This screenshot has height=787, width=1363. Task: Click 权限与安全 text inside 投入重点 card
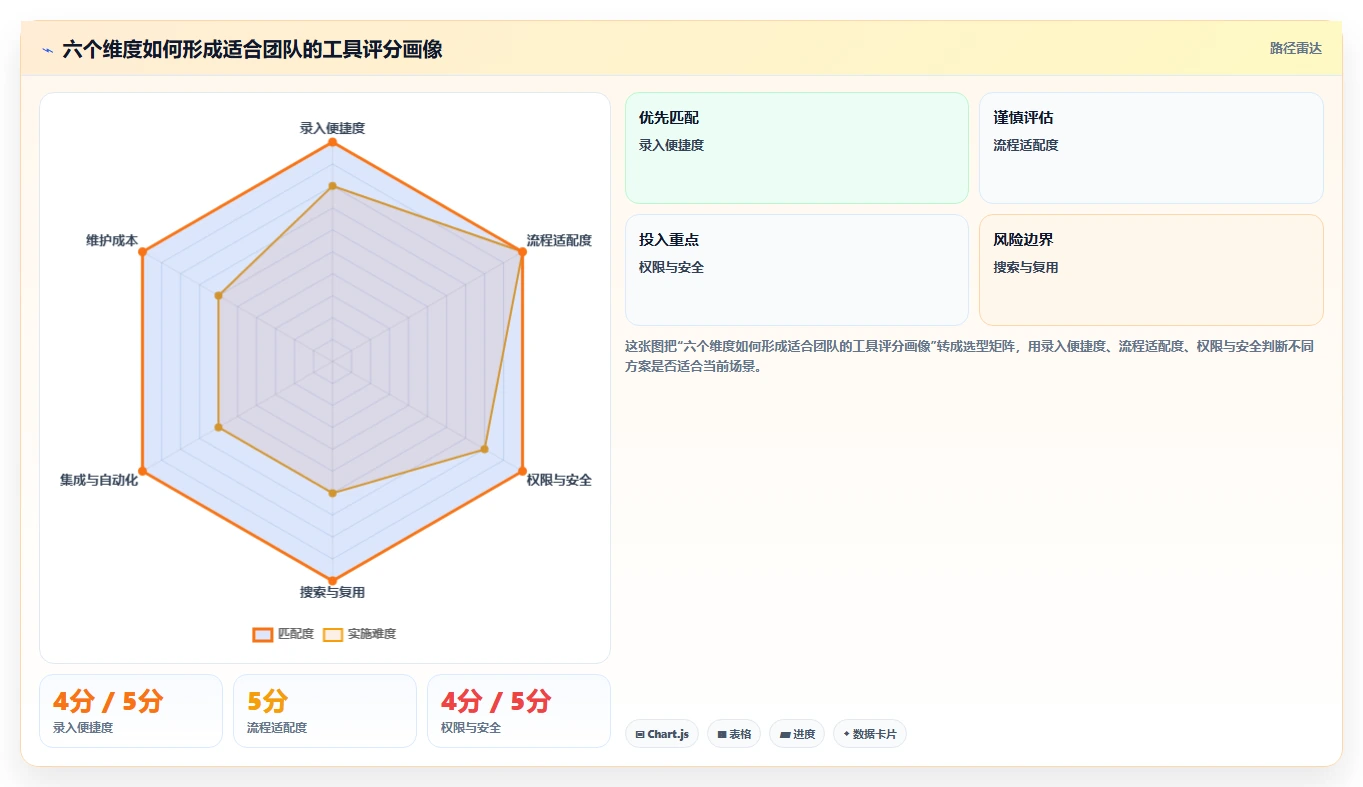click(x=671, y=267)
